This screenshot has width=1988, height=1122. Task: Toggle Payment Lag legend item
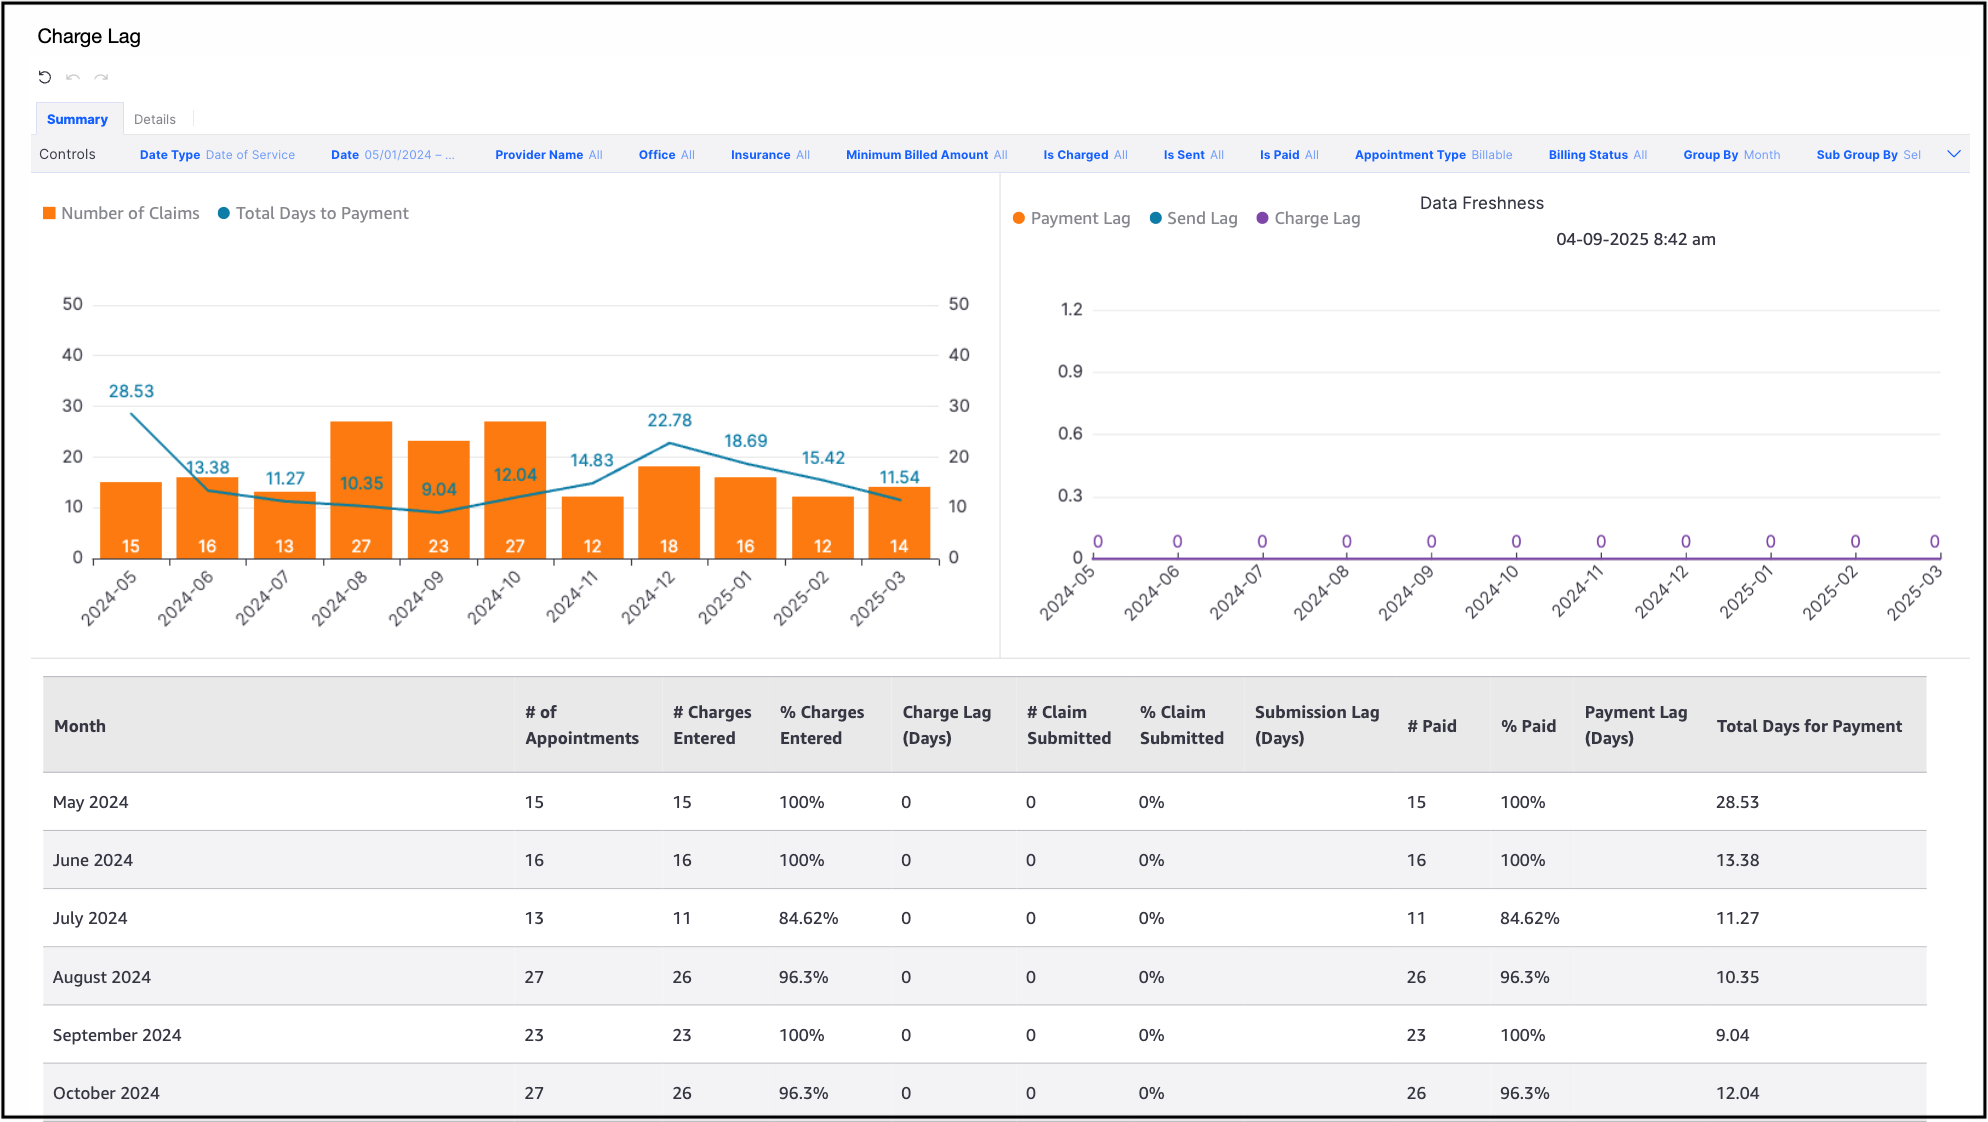point(1071,218)
